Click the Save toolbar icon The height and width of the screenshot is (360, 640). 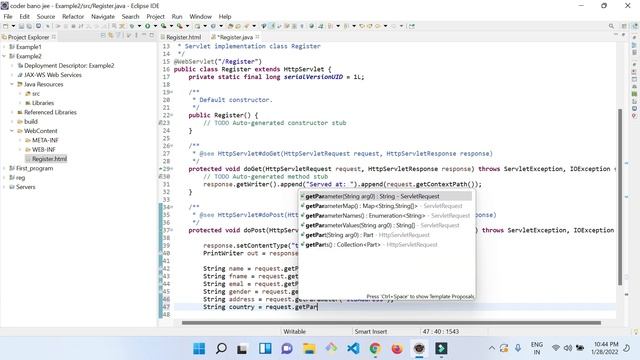coord(21,26)
